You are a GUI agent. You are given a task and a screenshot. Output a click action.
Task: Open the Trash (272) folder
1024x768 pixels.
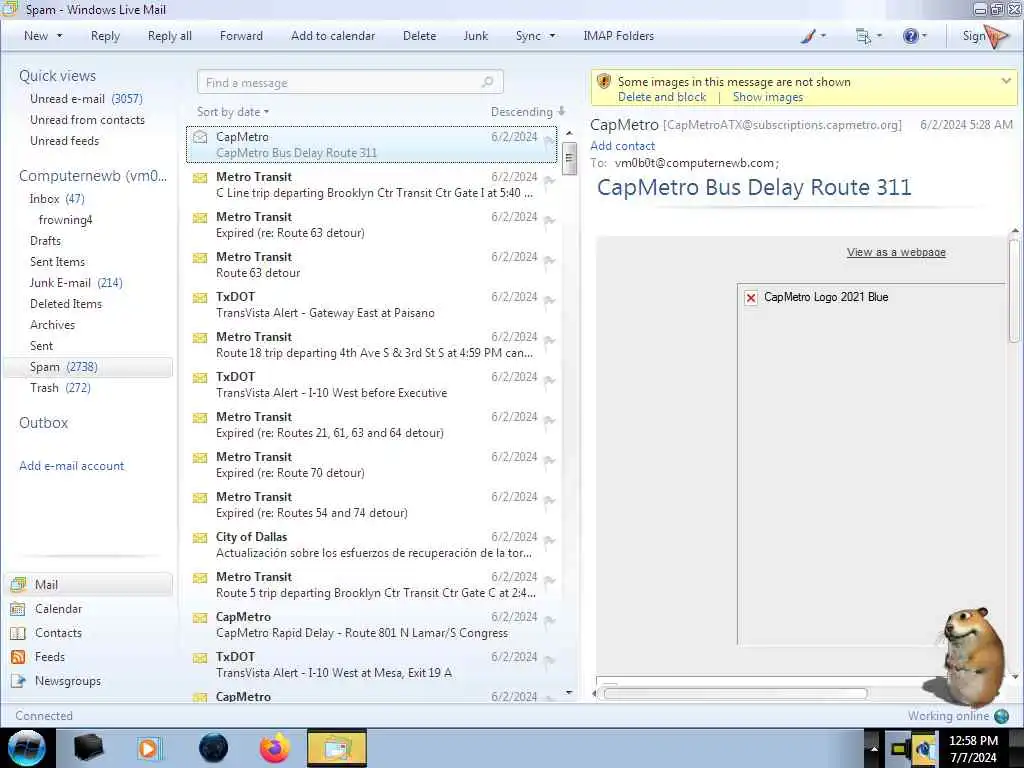60,388
